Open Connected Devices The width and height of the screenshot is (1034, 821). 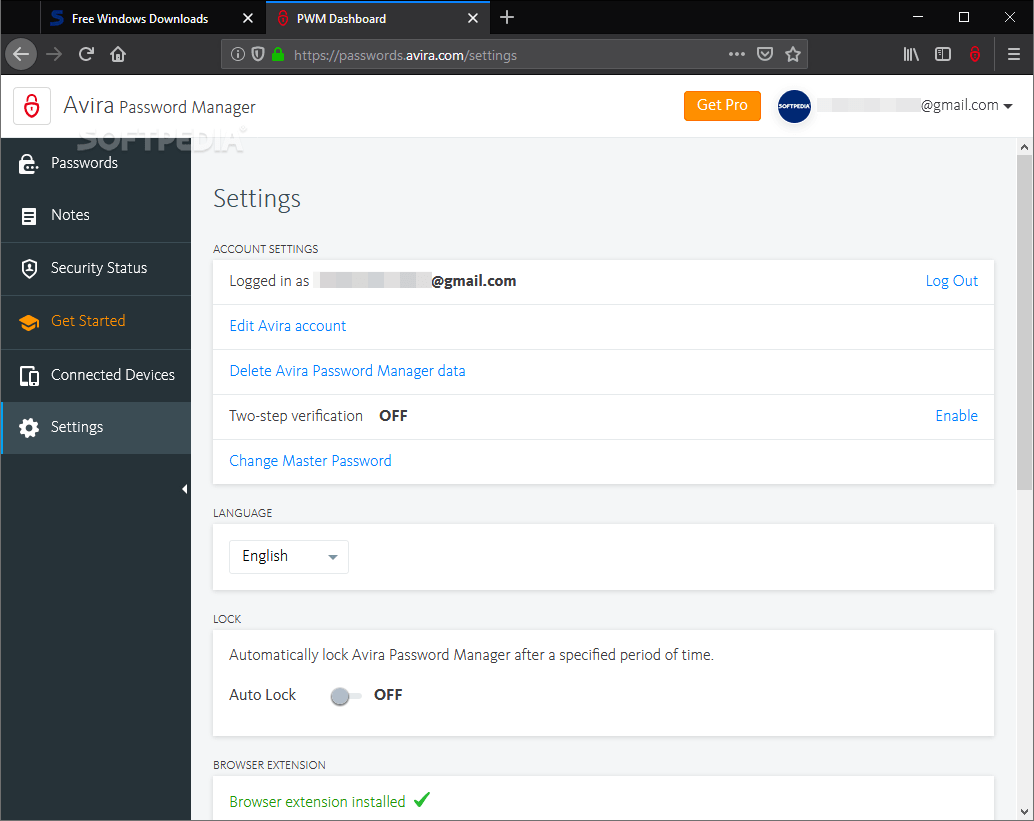pyautogui.click(x=112, y=374)
